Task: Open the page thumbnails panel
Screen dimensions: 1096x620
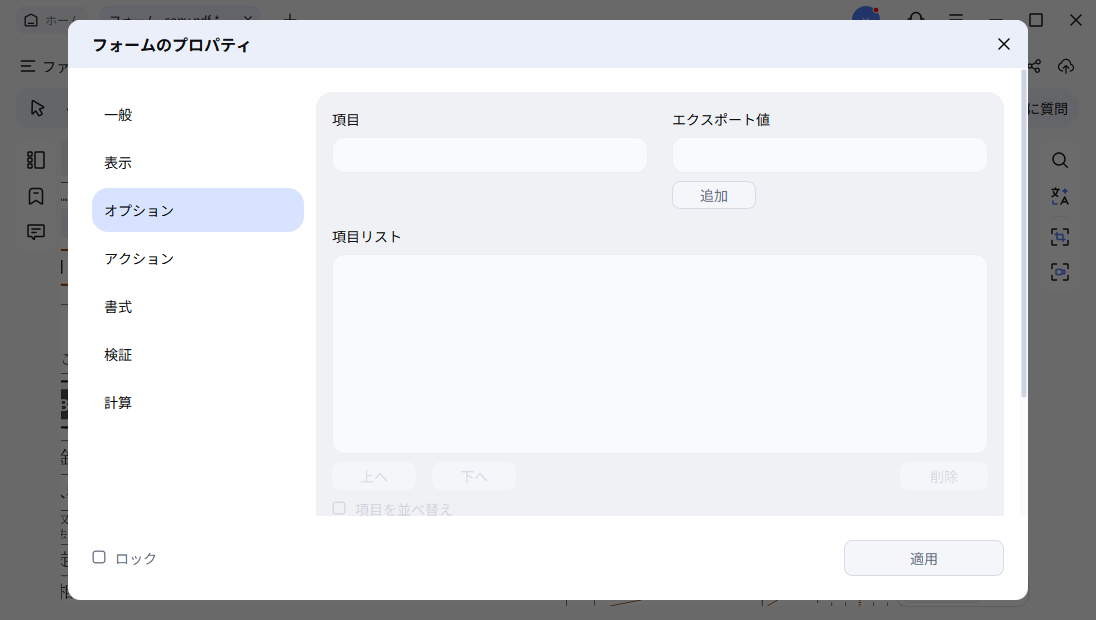Action: point(35,159)
